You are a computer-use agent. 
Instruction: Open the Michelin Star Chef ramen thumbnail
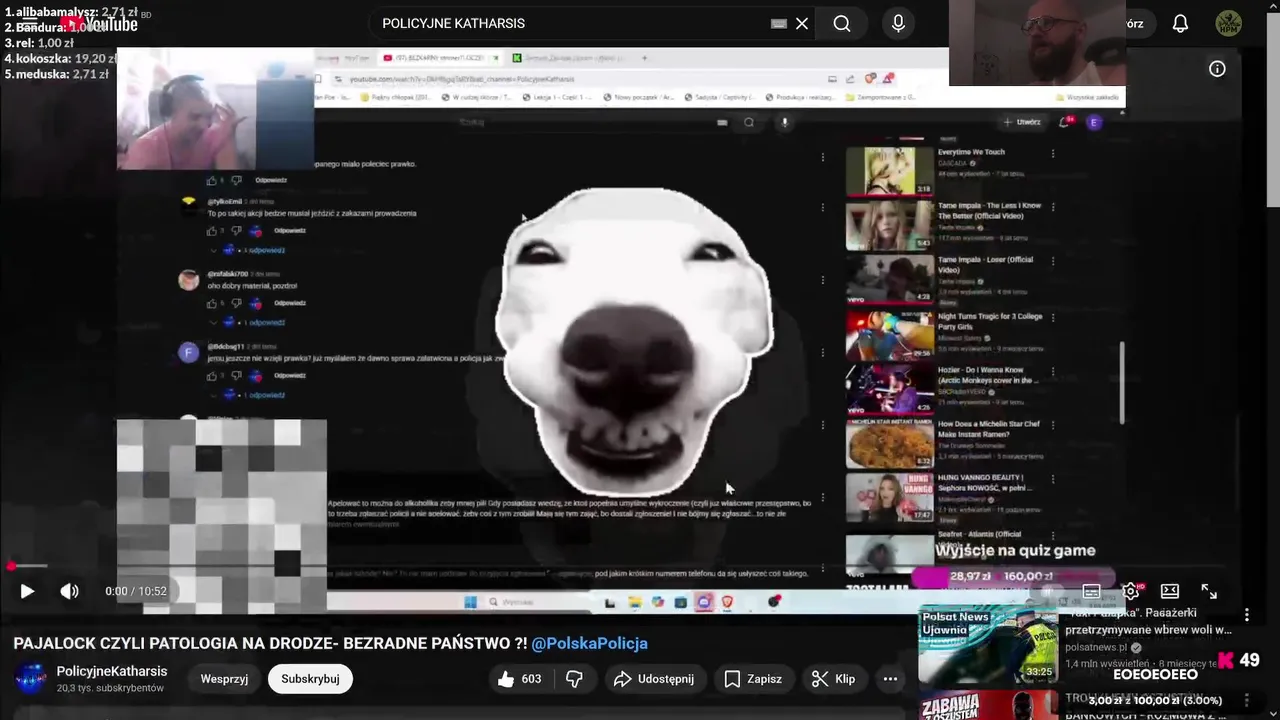pos(890,443)
